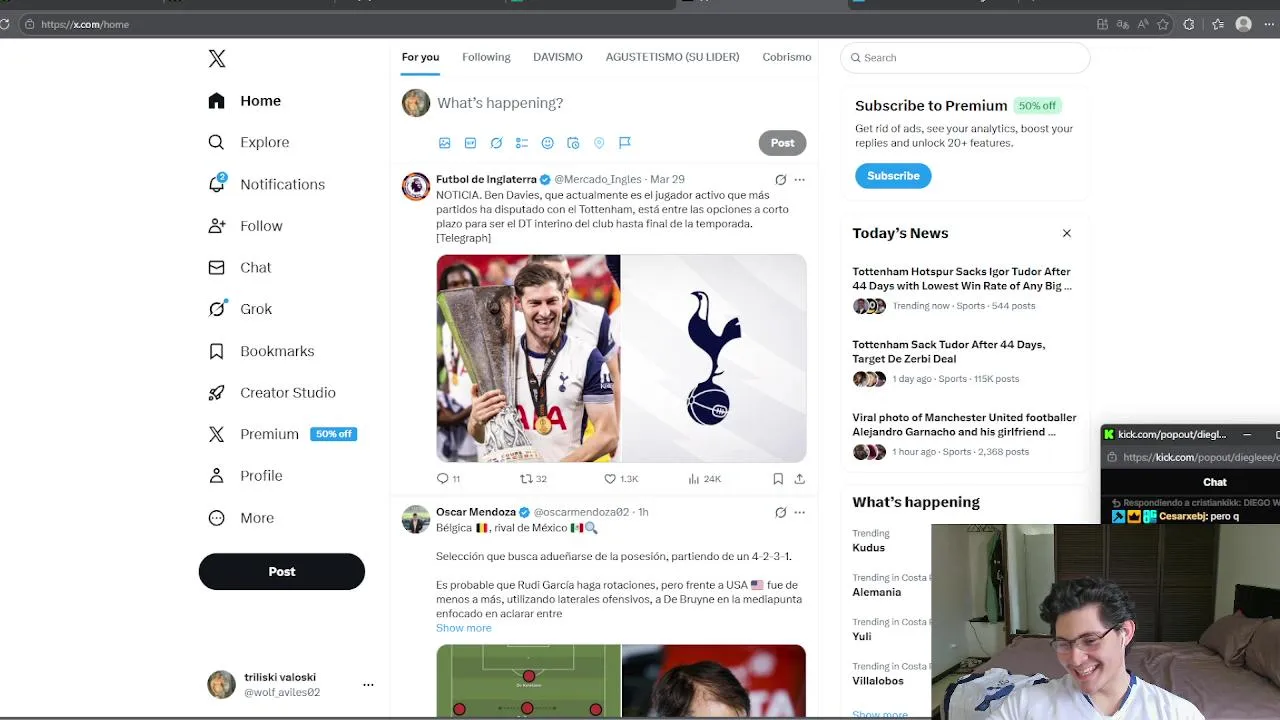Add a GIF to new post
Image resolution: width=1280 pixels, height=720 pixels.
click(x=470, y=143)
